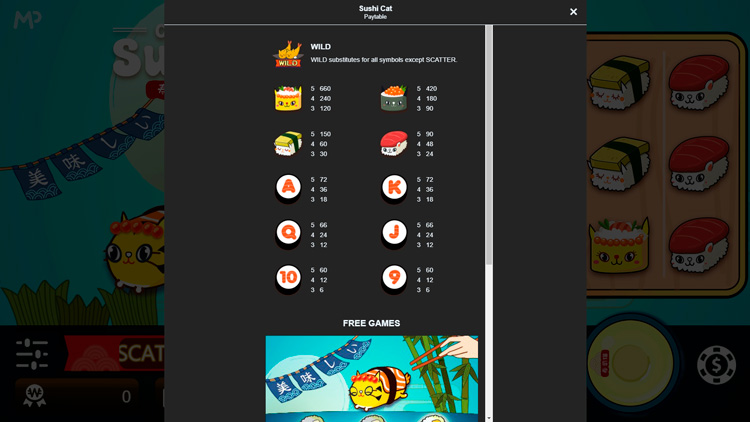Click the paytable scrollbar thumb
This screenshot has width=750, height=422.
point(489,144)
